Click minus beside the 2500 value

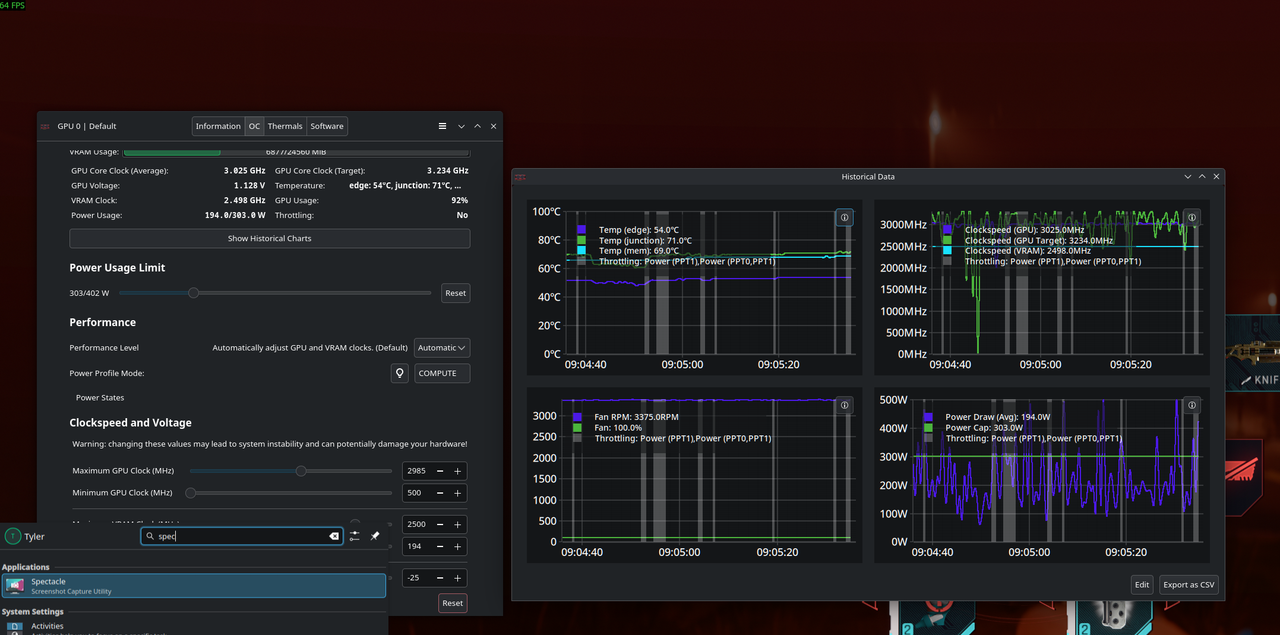442,524
